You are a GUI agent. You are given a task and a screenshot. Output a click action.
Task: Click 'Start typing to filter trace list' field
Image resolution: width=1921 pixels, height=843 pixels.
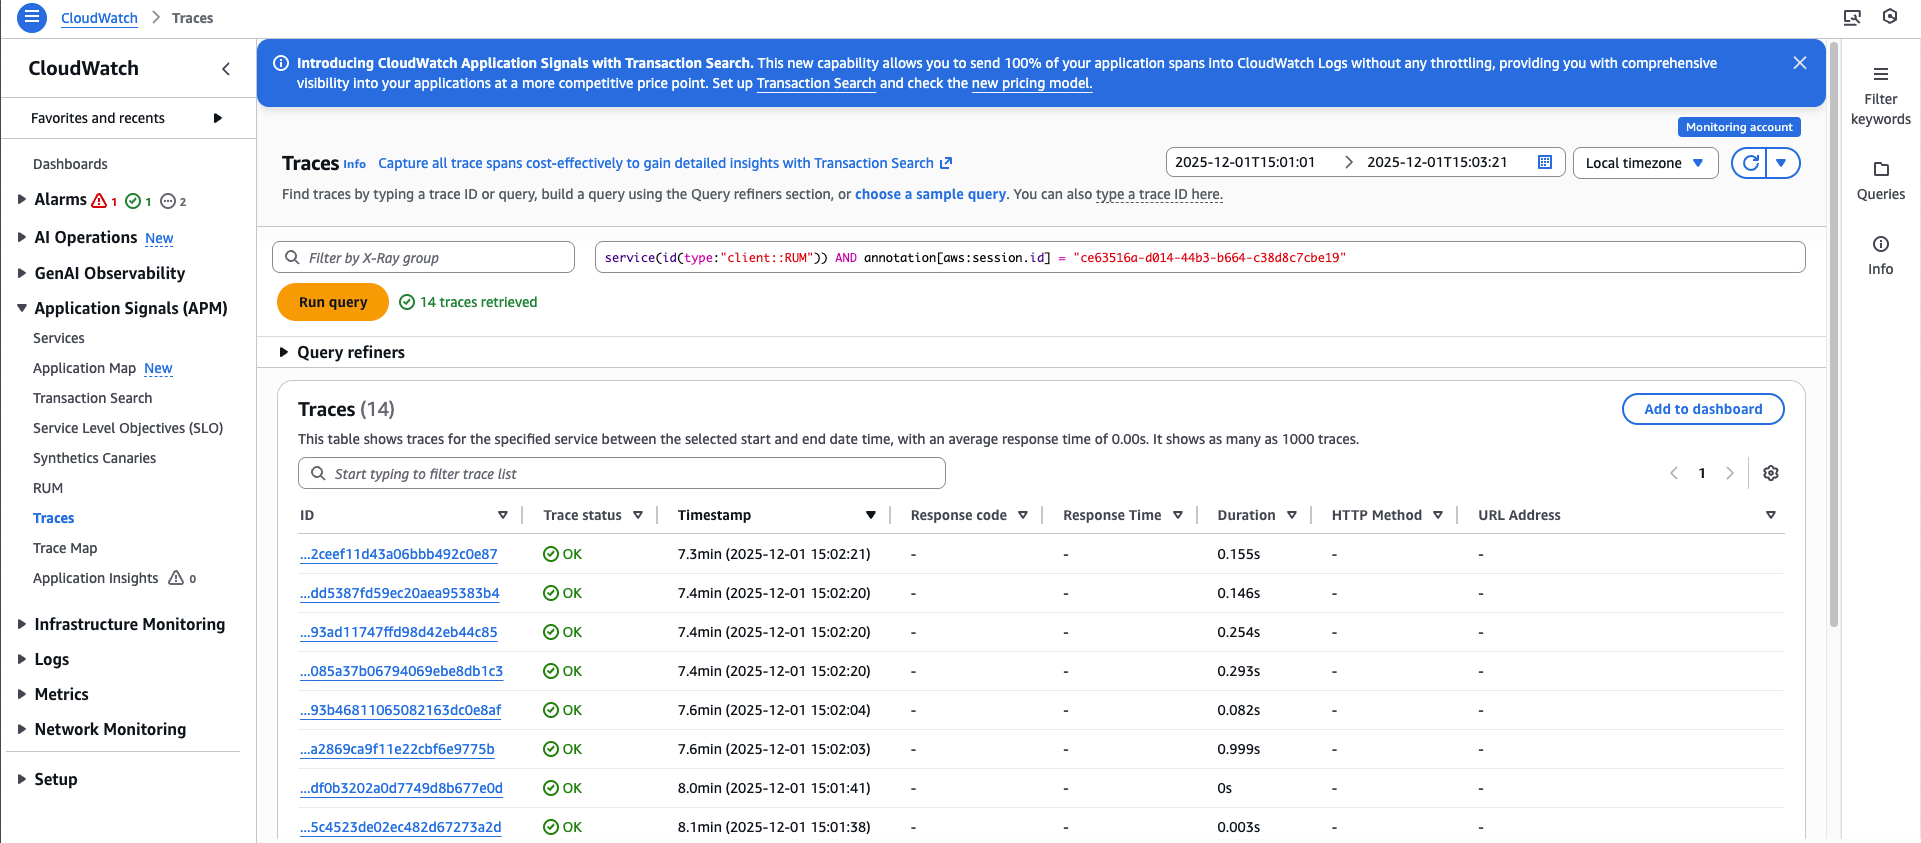[621, 473]
